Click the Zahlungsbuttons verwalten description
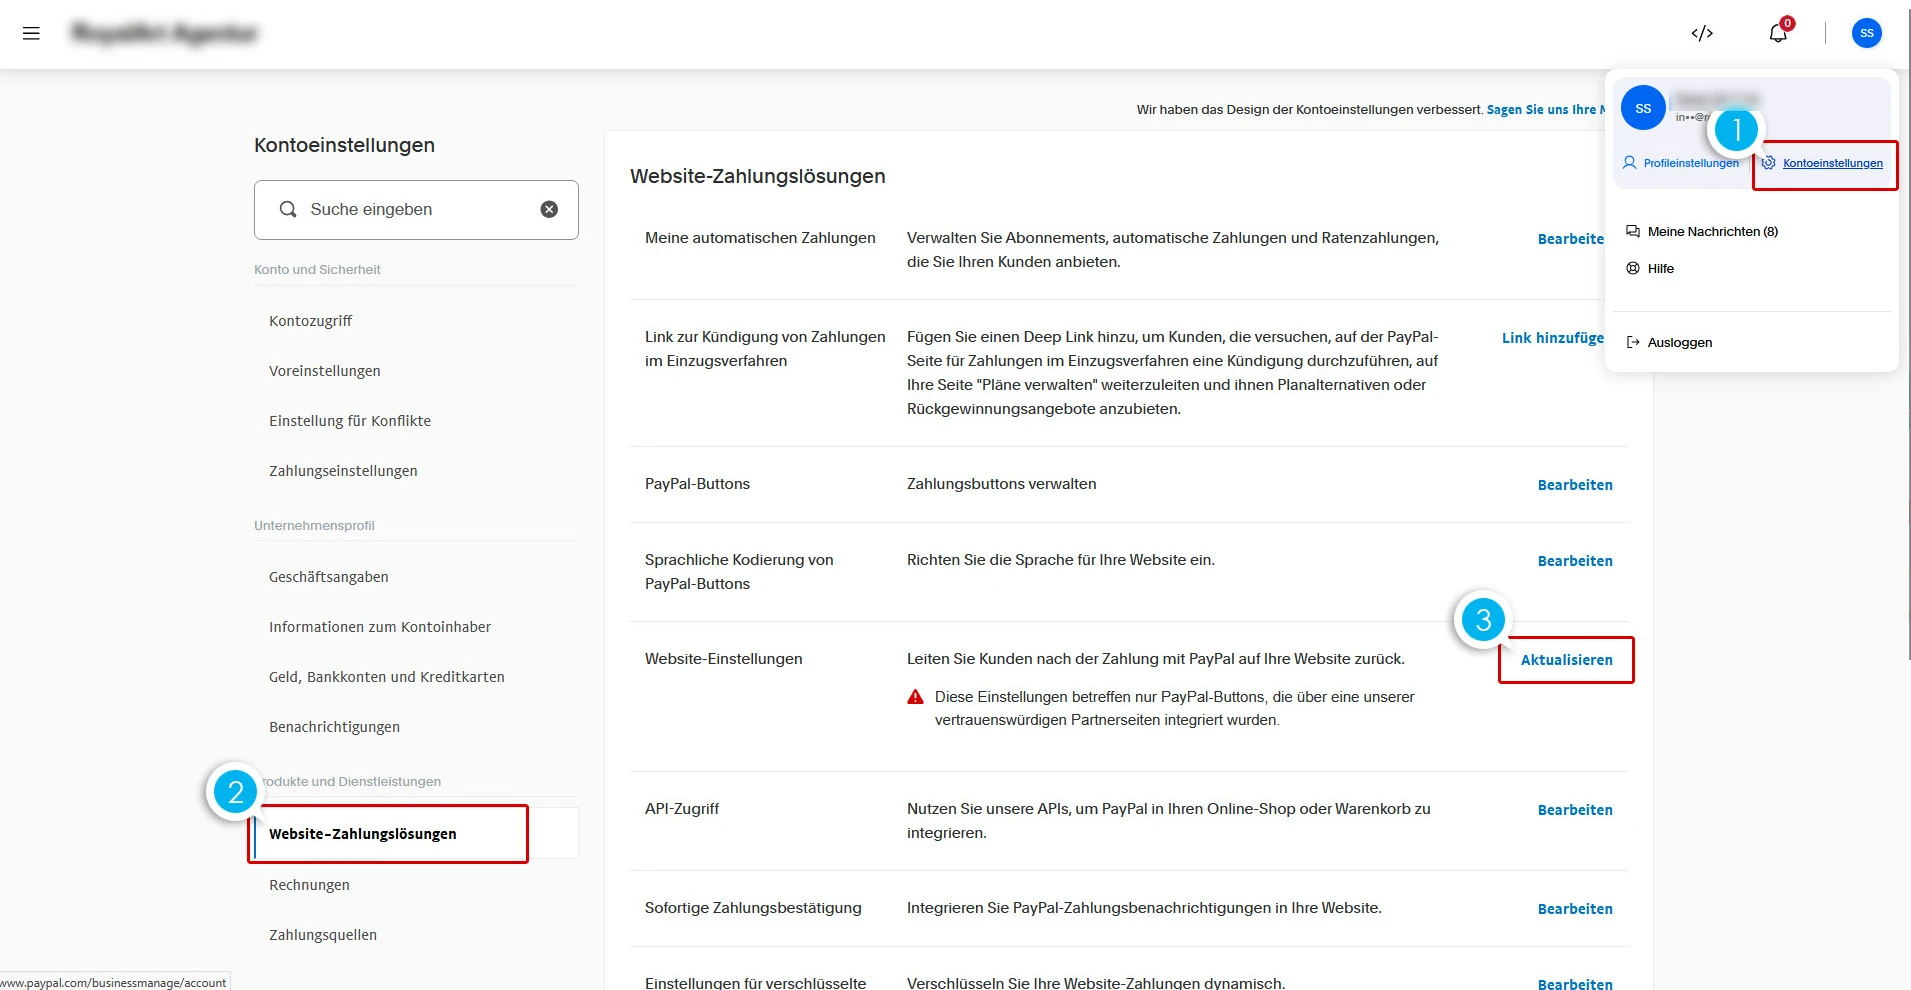1911x990 pixels. click(x=1001, y=484)
